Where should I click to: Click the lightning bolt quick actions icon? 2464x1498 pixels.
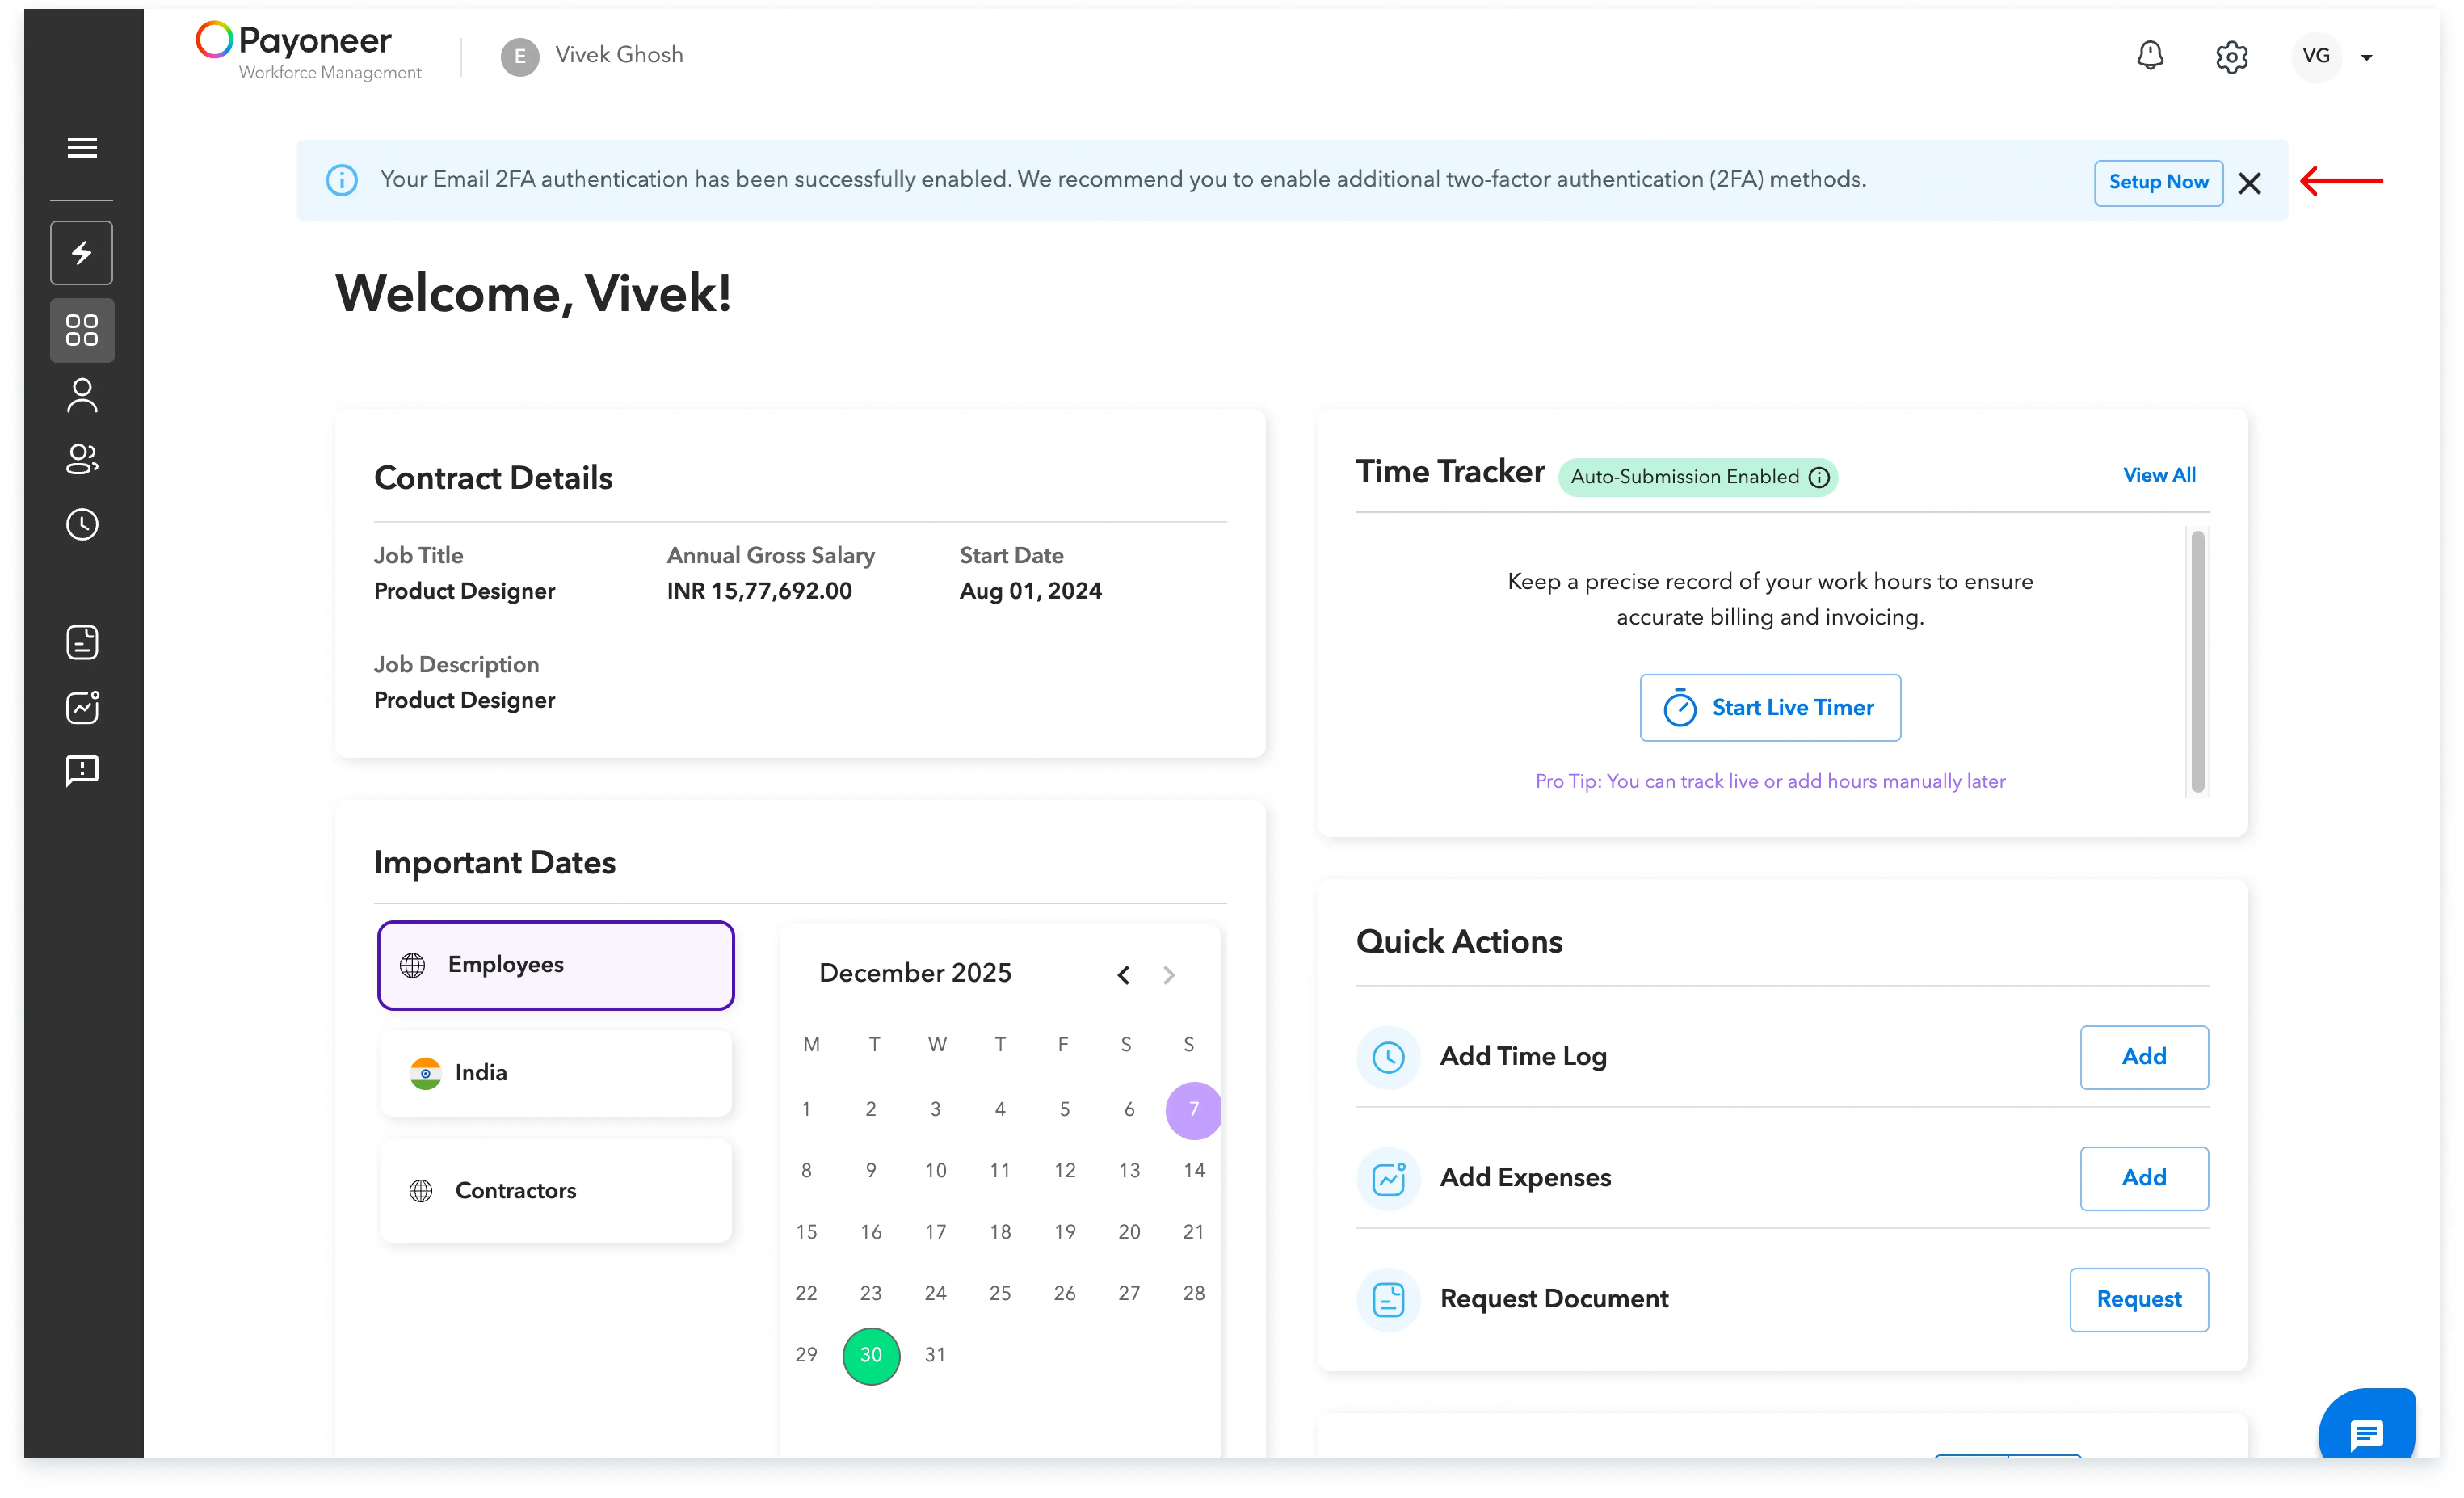82,252
